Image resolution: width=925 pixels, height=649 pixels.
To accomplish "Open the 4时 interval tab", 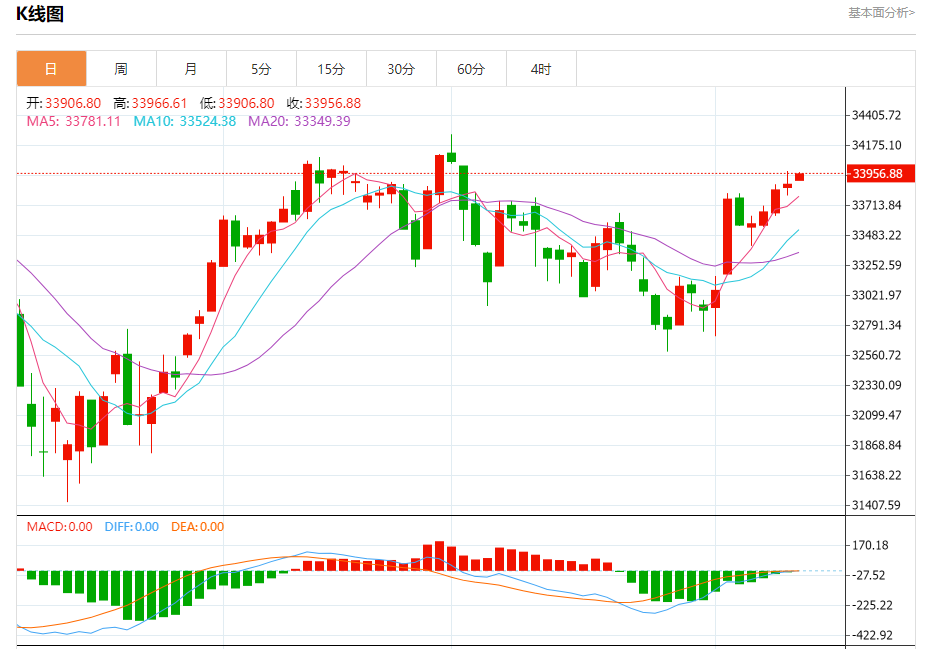I will coord(541,69).
